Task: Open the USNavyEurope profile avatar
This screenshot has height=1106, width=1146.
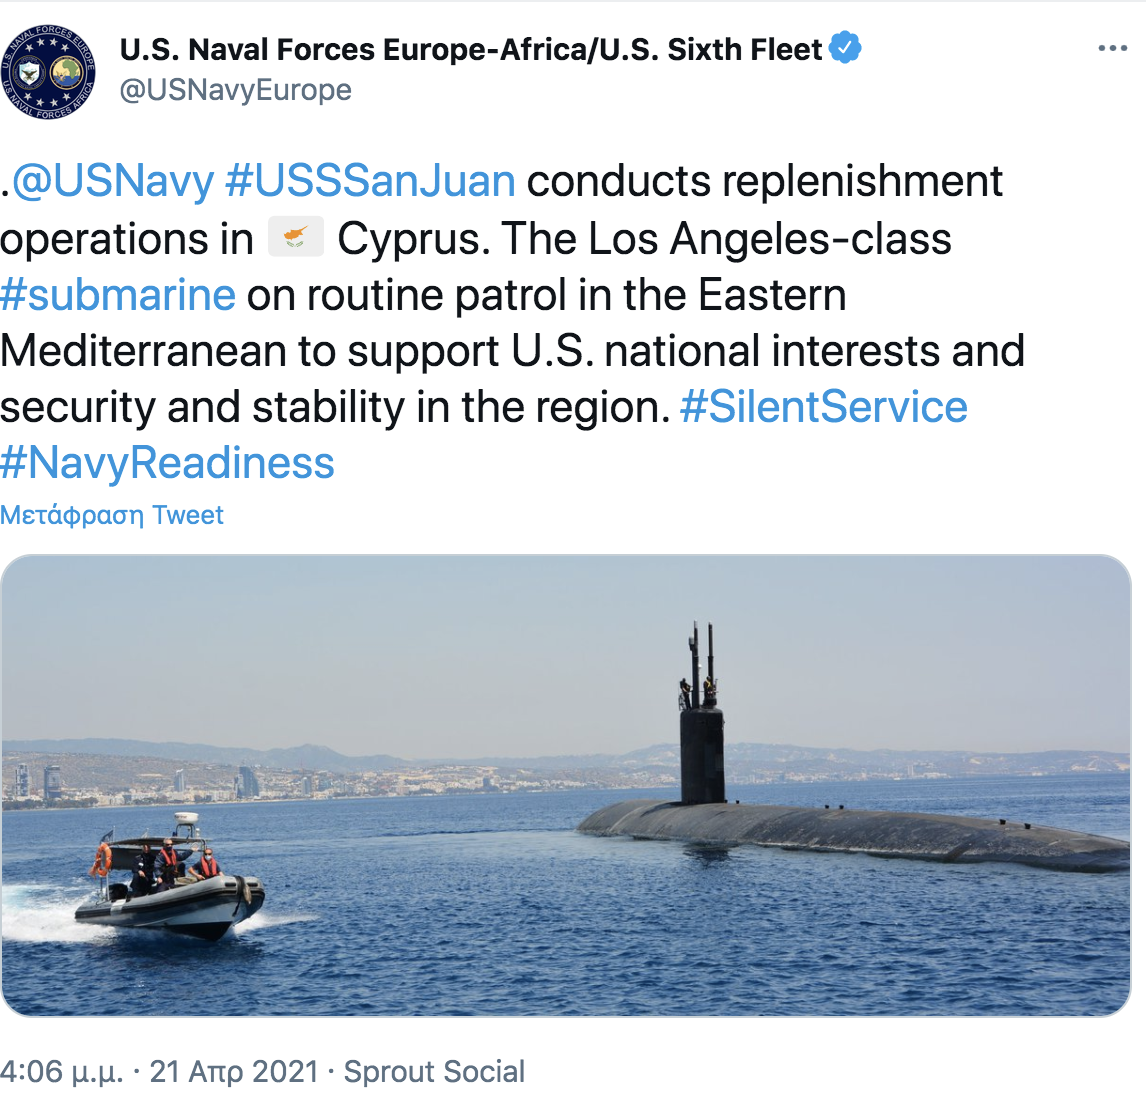Action: point(48,72)
